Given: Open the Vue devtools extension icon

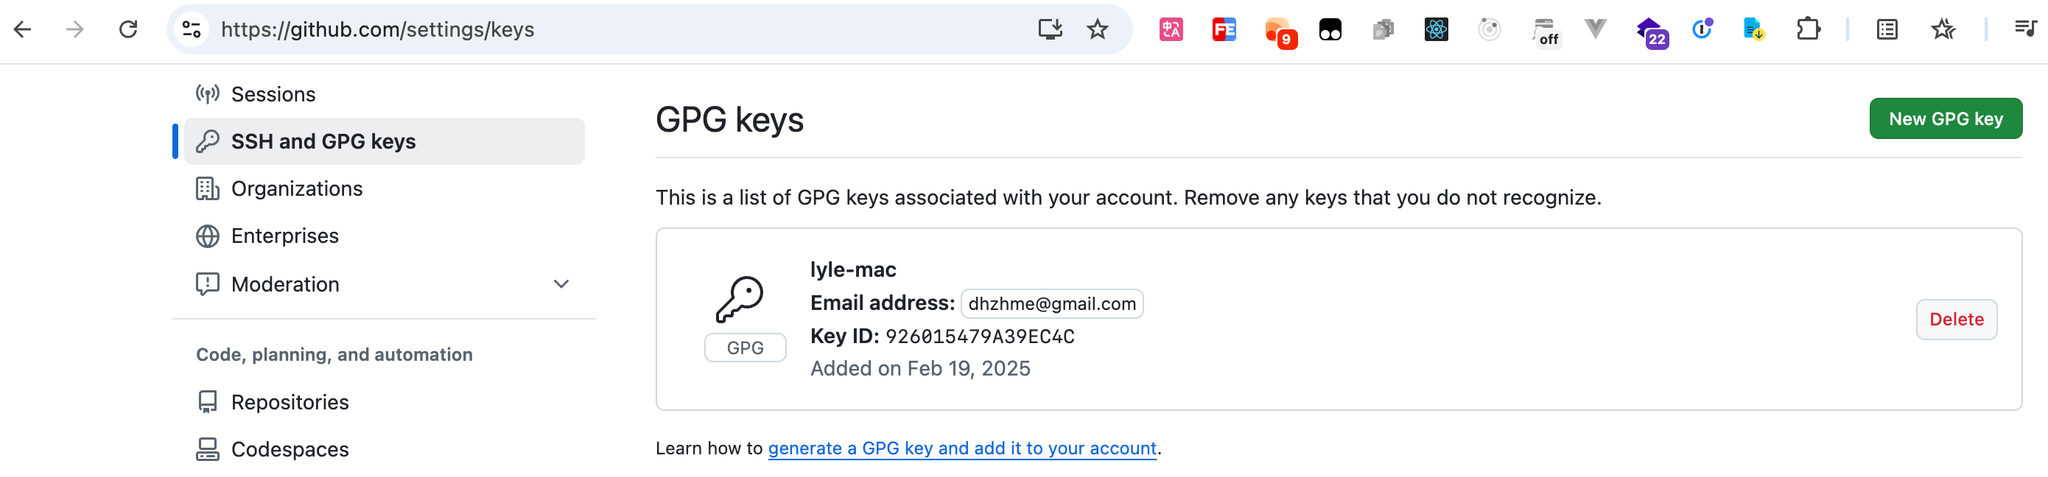Looking at the screenshot, I should coord(1596,30).
